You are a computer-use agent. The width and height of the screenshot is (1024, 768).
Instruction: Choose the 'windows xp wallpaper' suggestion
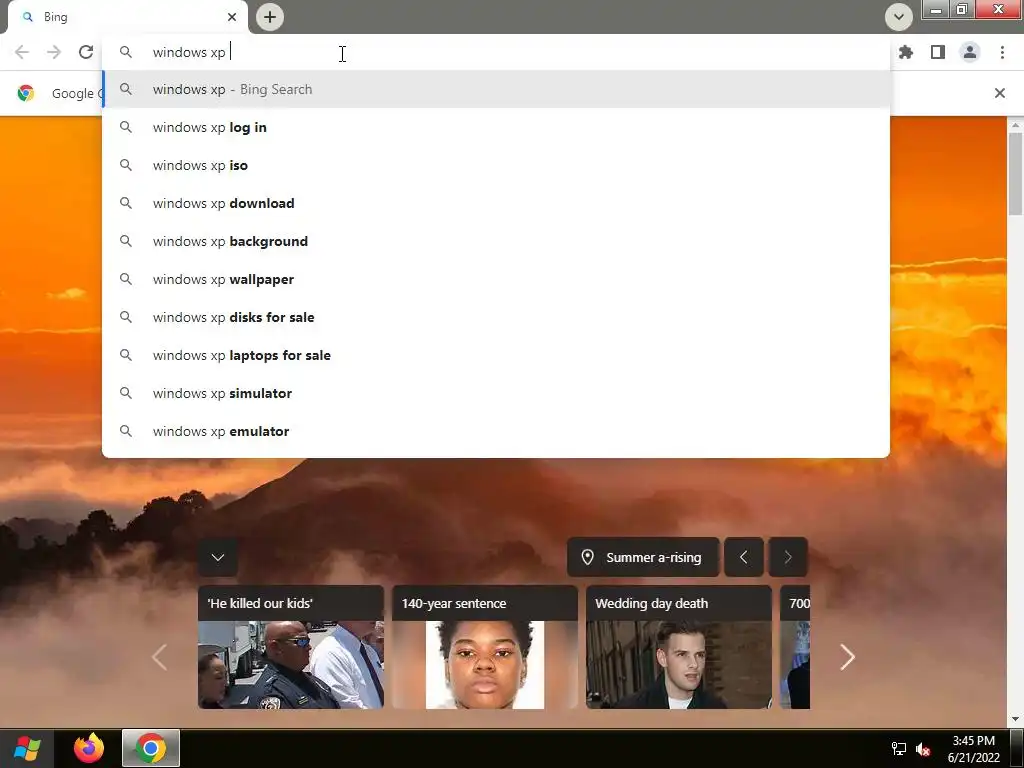pyautogui.click(x=496, y=279)
